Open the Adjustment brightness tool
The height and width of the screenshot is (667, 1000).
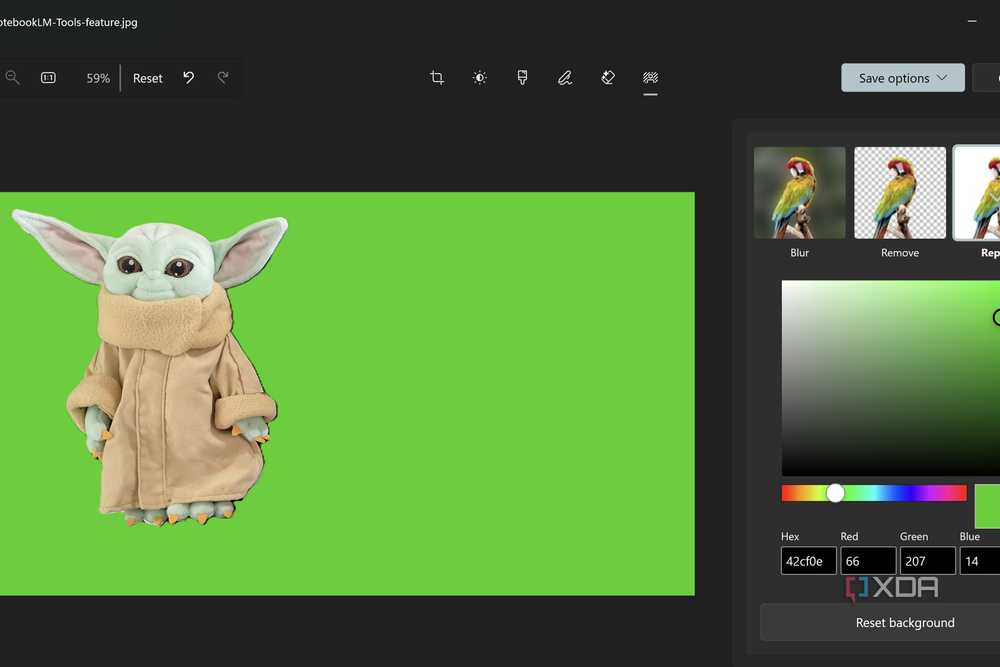[480, 78]
